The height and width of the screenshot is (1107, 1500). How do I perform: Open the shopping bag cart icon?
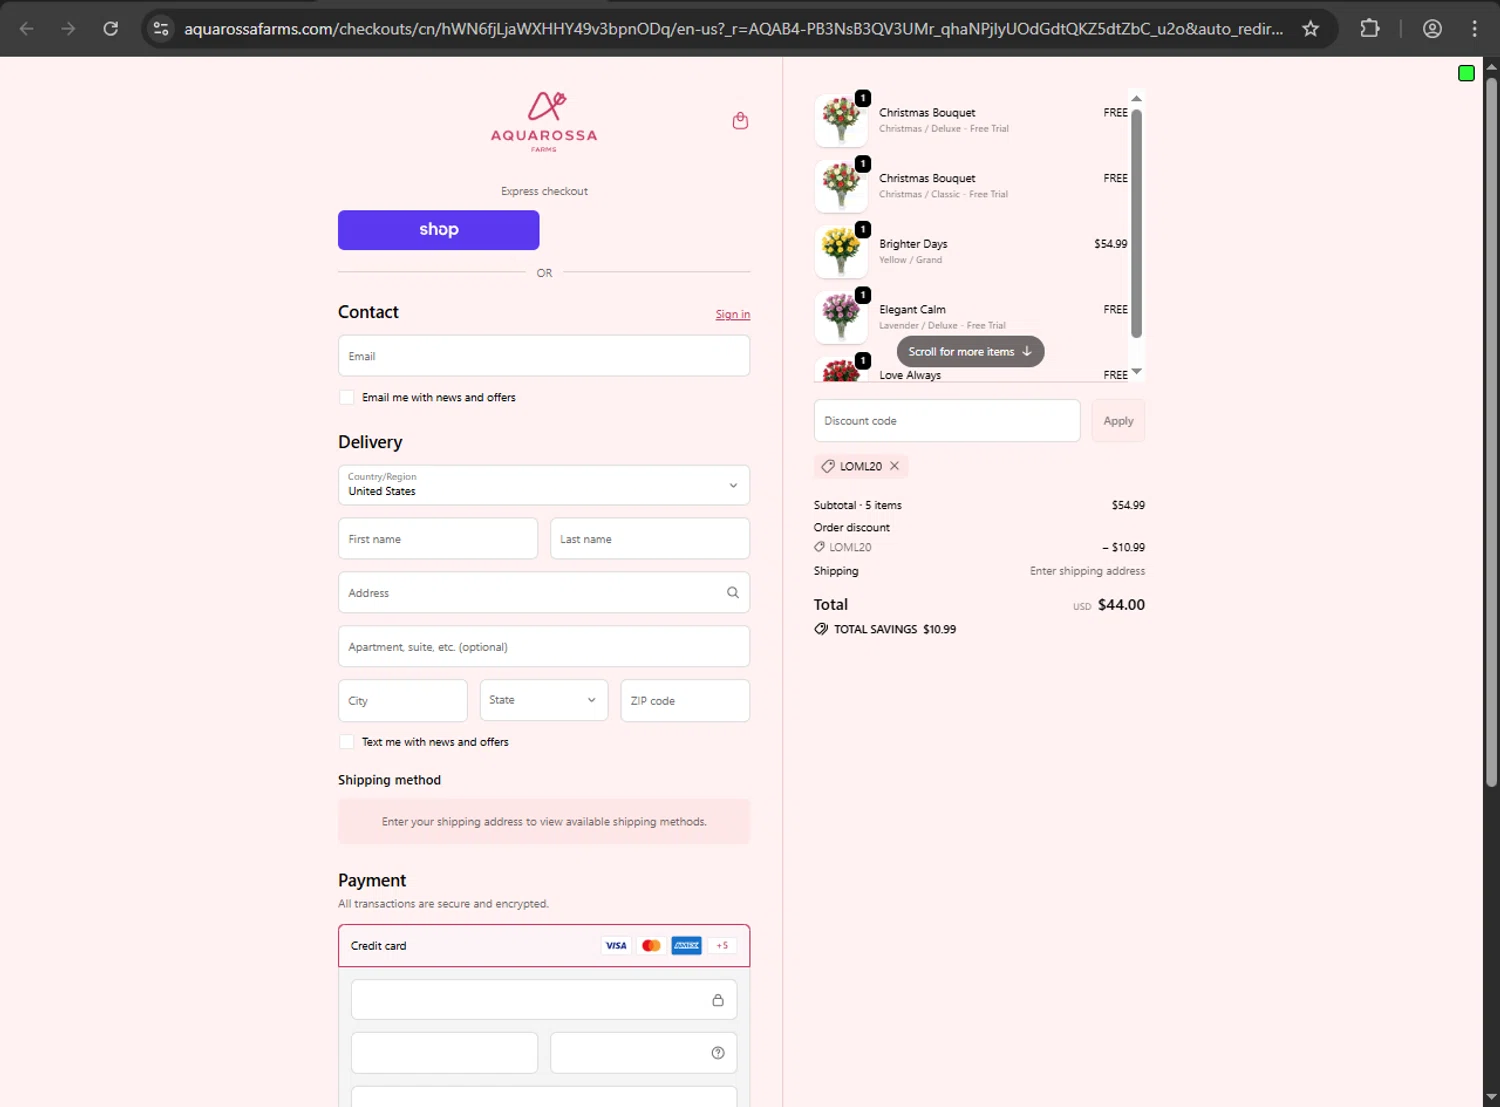740,121
